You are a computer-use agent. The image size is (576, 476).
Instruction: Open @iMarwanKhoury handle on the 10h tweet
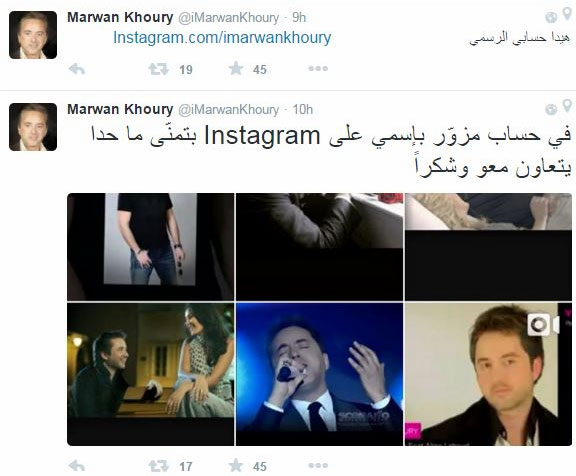(228, 109)
